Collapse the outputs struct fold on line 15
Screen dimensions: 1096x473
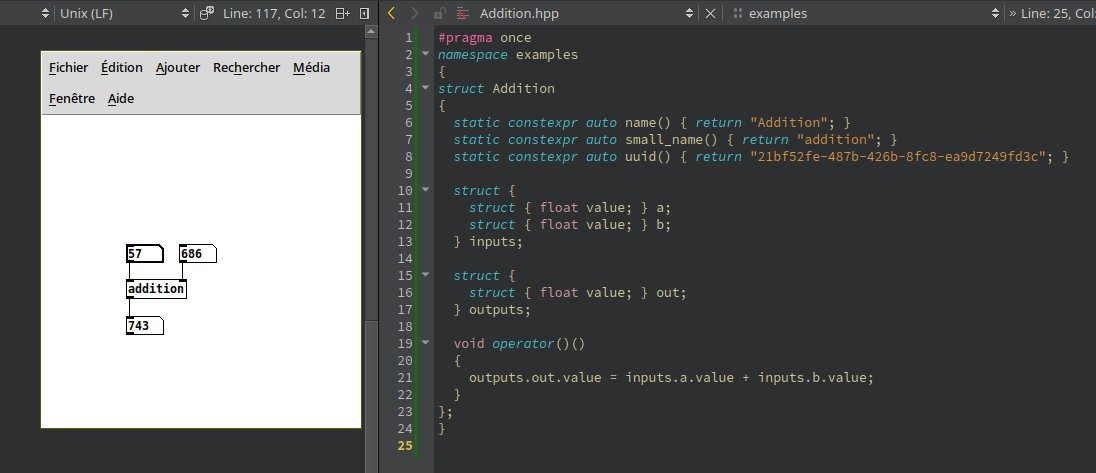click(x=425, y=275)
